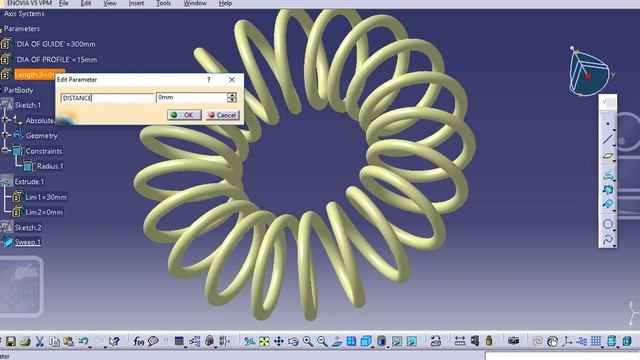Screen dimensions: 640x360
Task: Click the Shading view mode cylinder icon
Action: (x=381, y=341)
